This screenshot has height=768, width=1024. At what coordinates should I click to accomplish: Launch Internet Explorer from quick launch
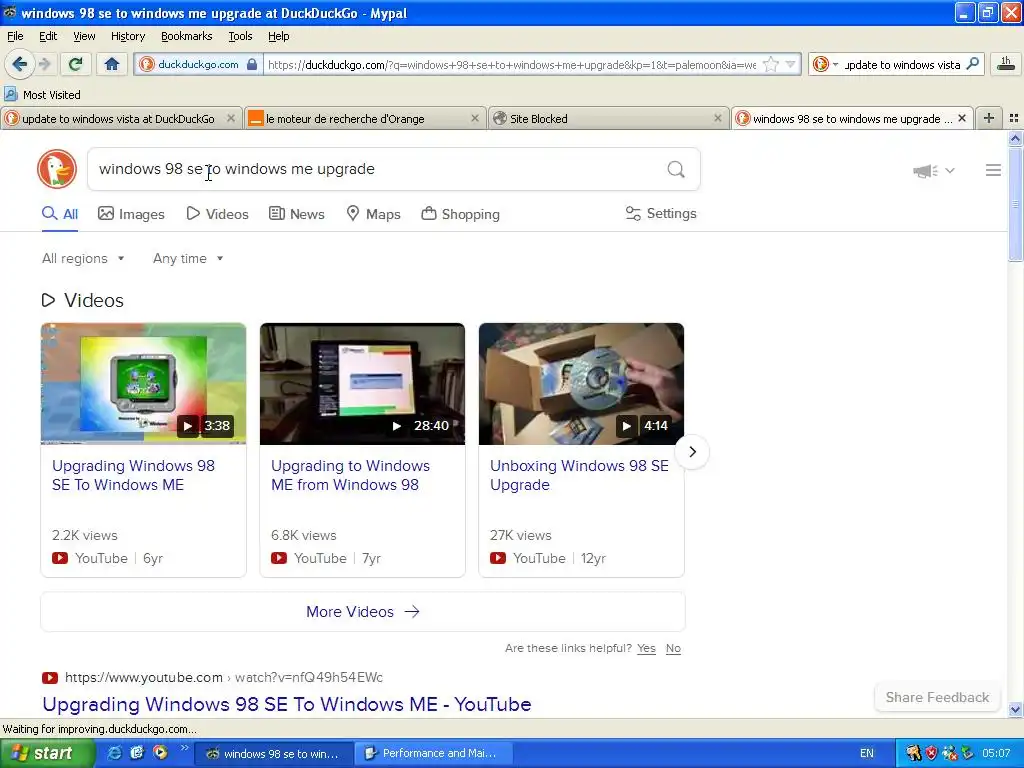click(114, 753)
